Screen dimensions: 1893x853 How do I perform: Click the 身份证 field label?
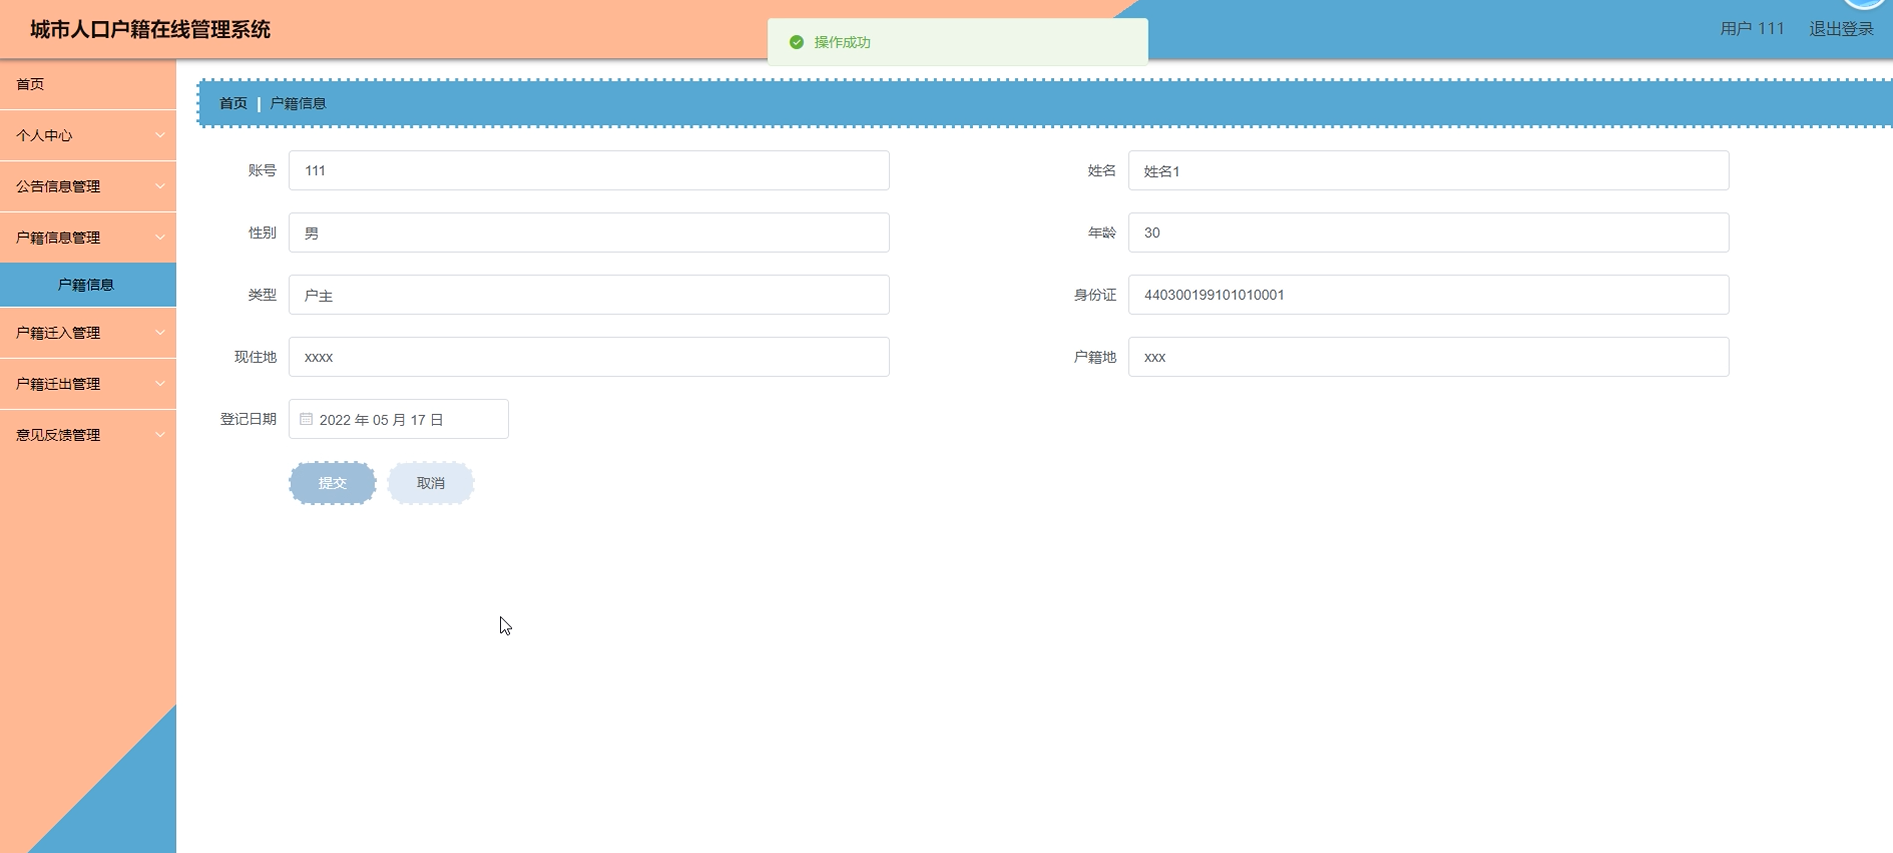click(x=1095, y=295)
